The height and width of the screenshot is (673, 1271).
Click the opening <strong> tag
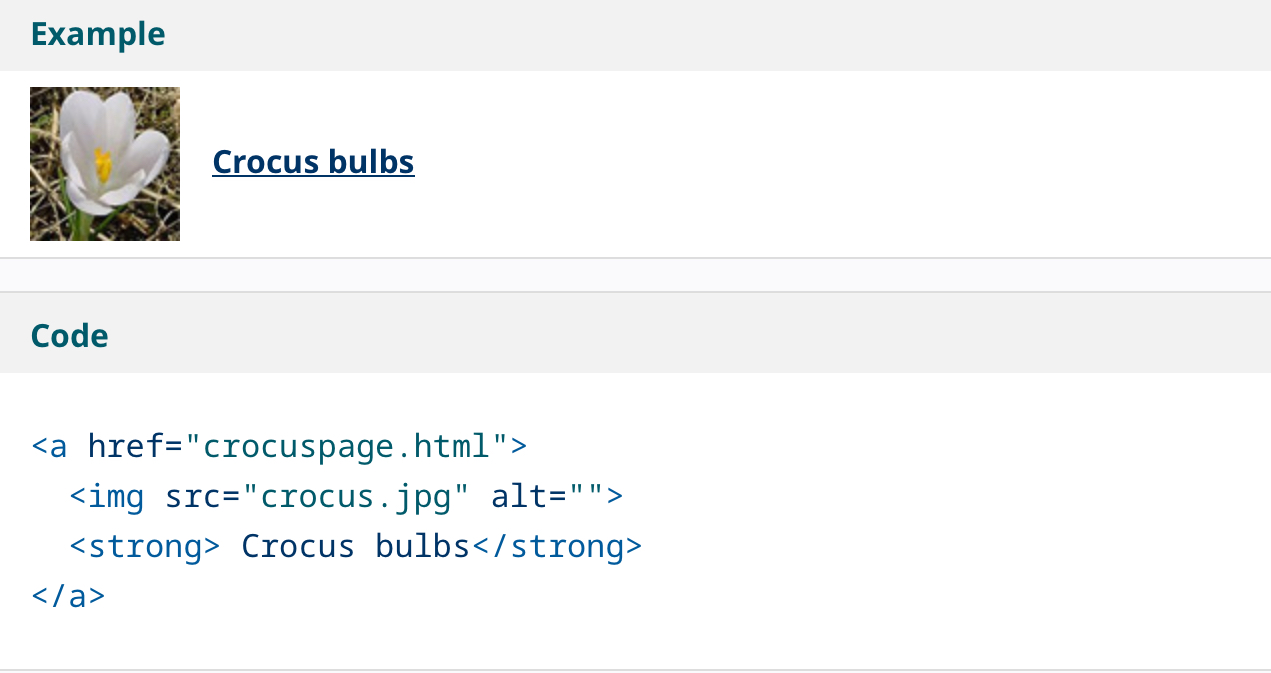[x=145, y=546]
